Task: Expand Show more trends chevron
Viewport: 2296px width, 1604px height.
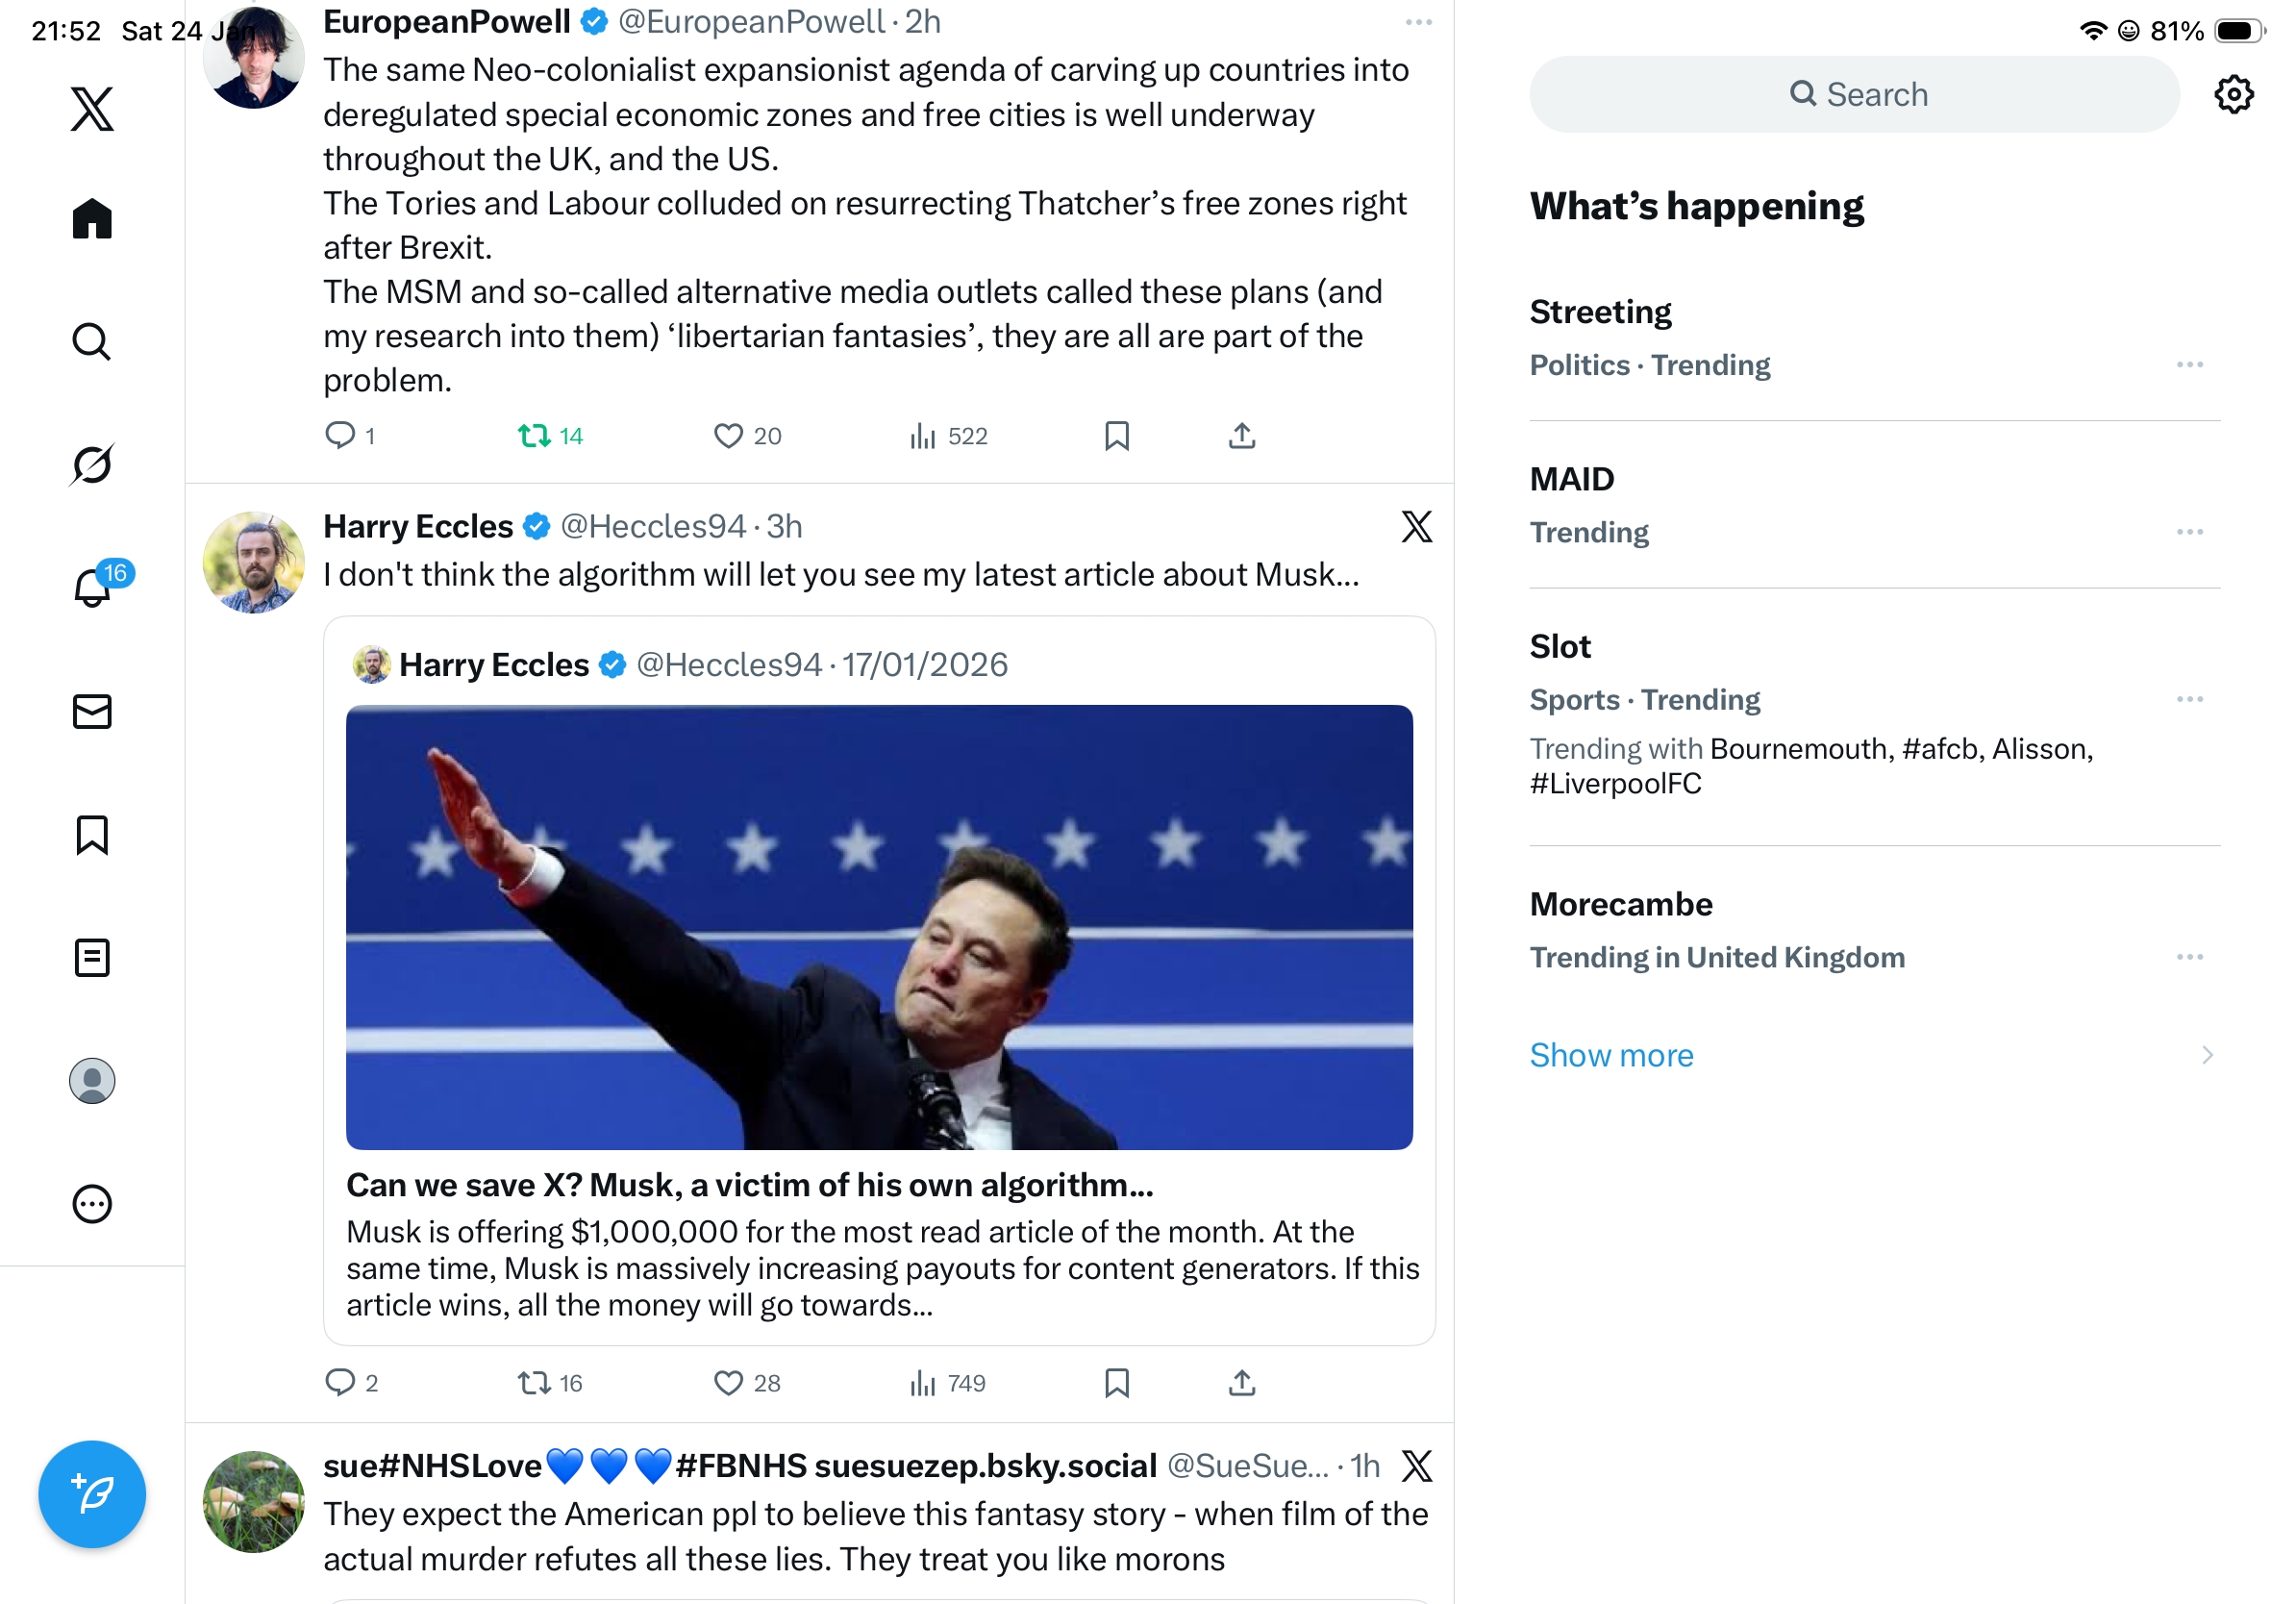Action: click(2206, 1055)
